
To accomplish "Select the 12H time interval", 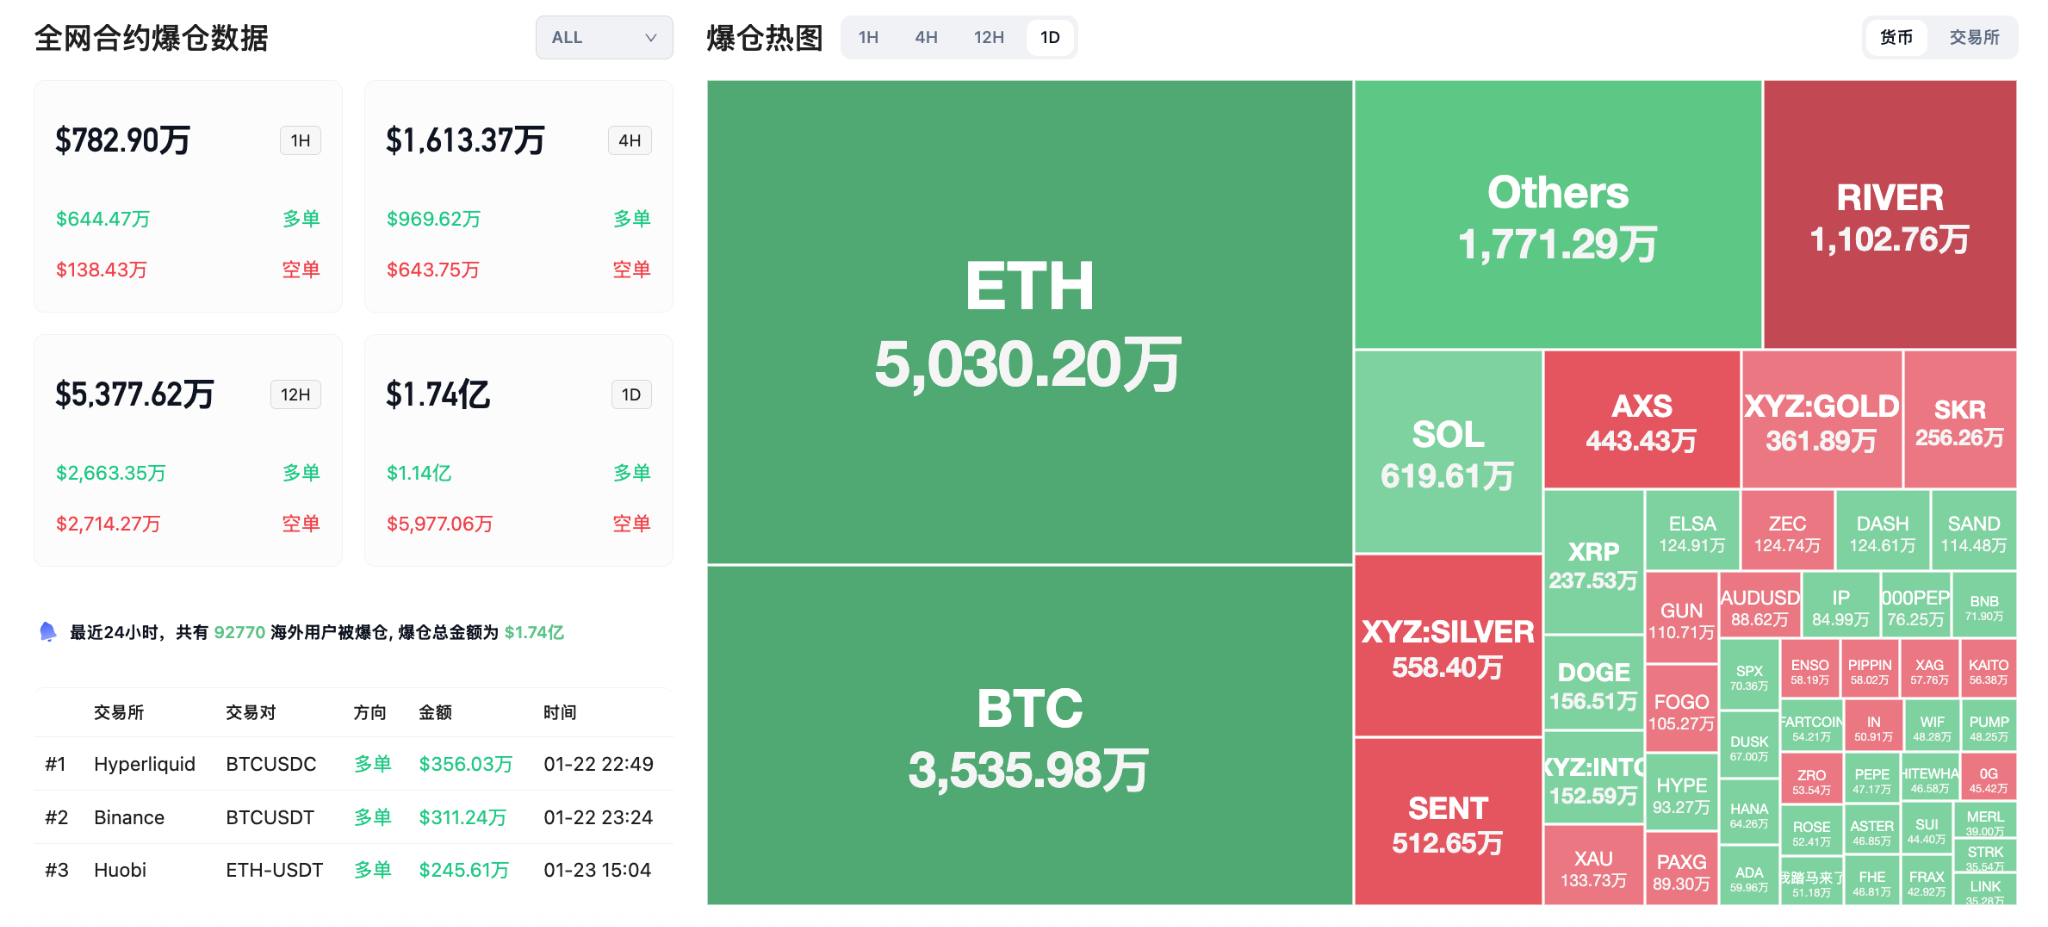I will coord(988,37).
